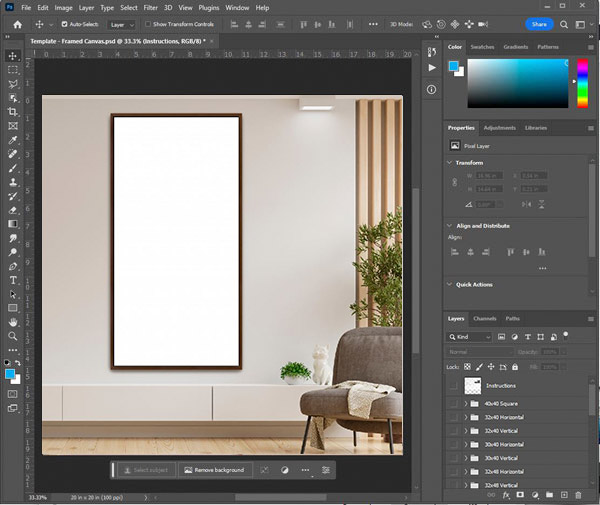600x505 pixels.
Task: Expand the 40x40 Square layer group
Action: (465, 403)
